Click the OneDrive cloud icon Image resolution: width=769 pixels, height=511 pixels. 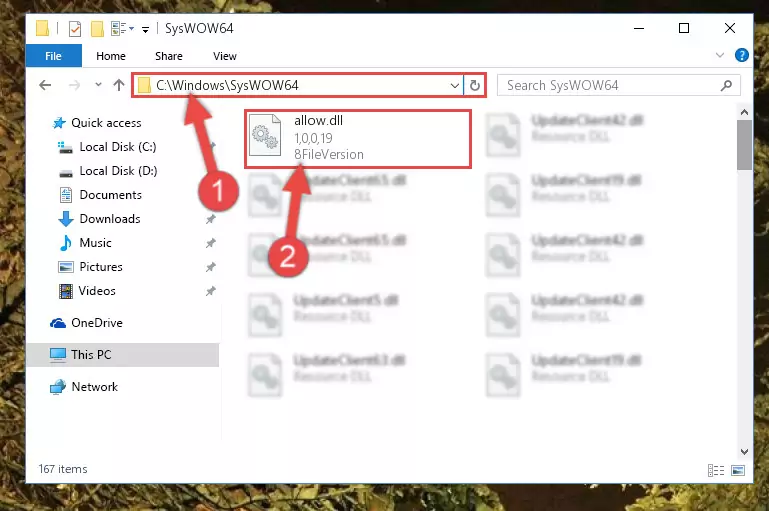[x=57, y=323]
